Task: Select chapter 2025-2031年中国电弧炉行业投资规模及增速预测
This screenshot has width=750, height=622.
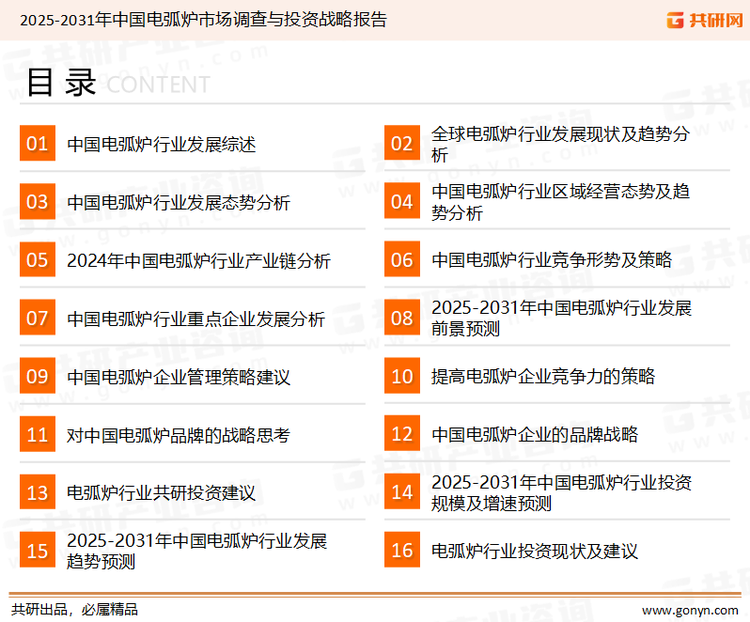Action: 561,492
